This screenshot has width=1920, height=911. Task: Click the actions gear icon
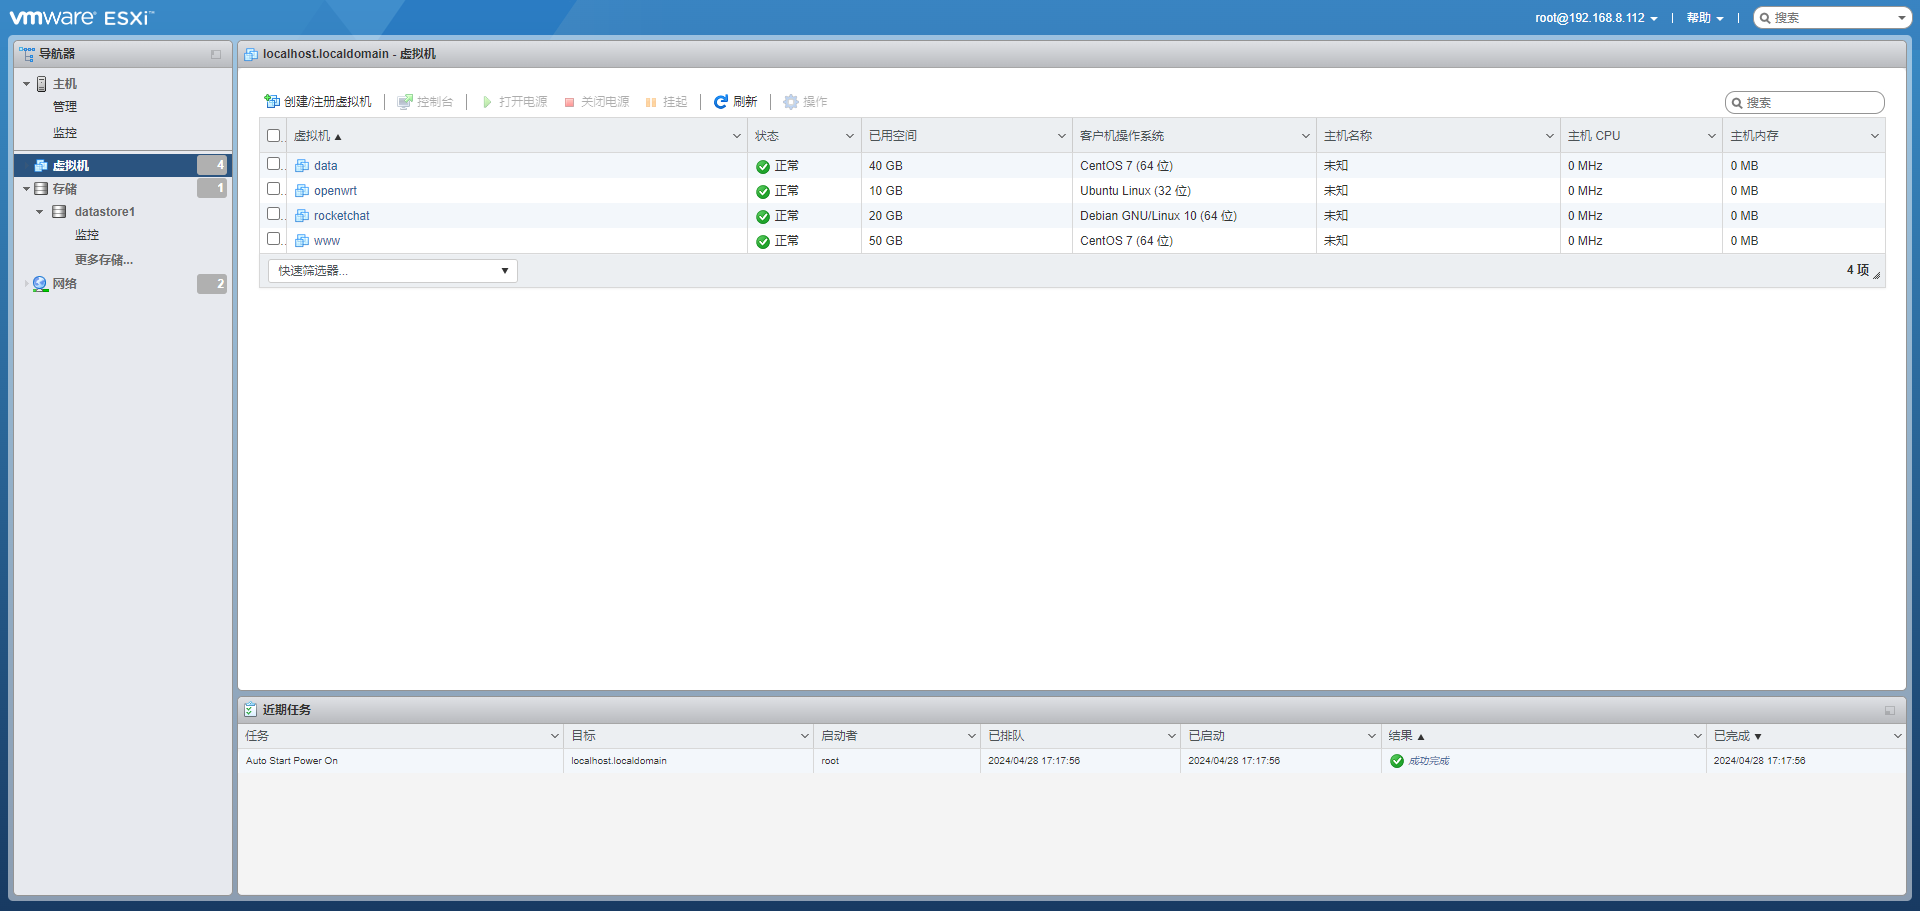point(791,102)
